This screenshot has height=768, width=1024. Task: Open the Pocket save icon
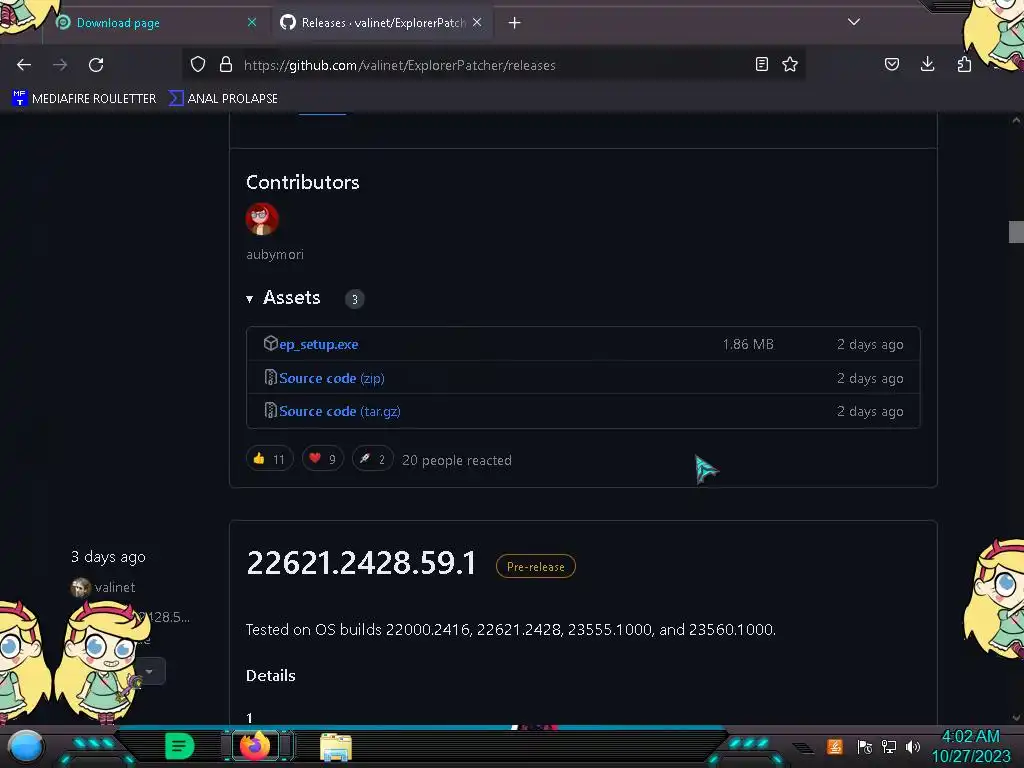pos(891,64)
